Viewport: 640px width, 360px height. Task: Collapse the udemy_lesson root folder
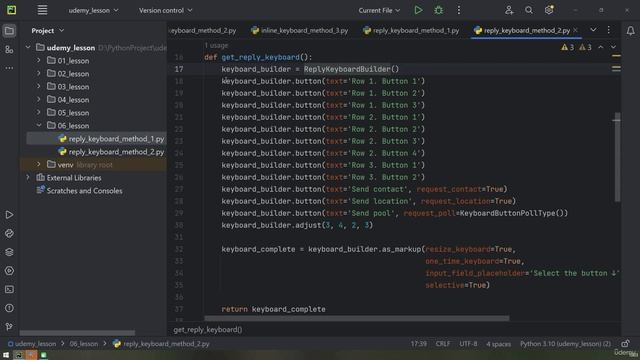click(28, 48)
